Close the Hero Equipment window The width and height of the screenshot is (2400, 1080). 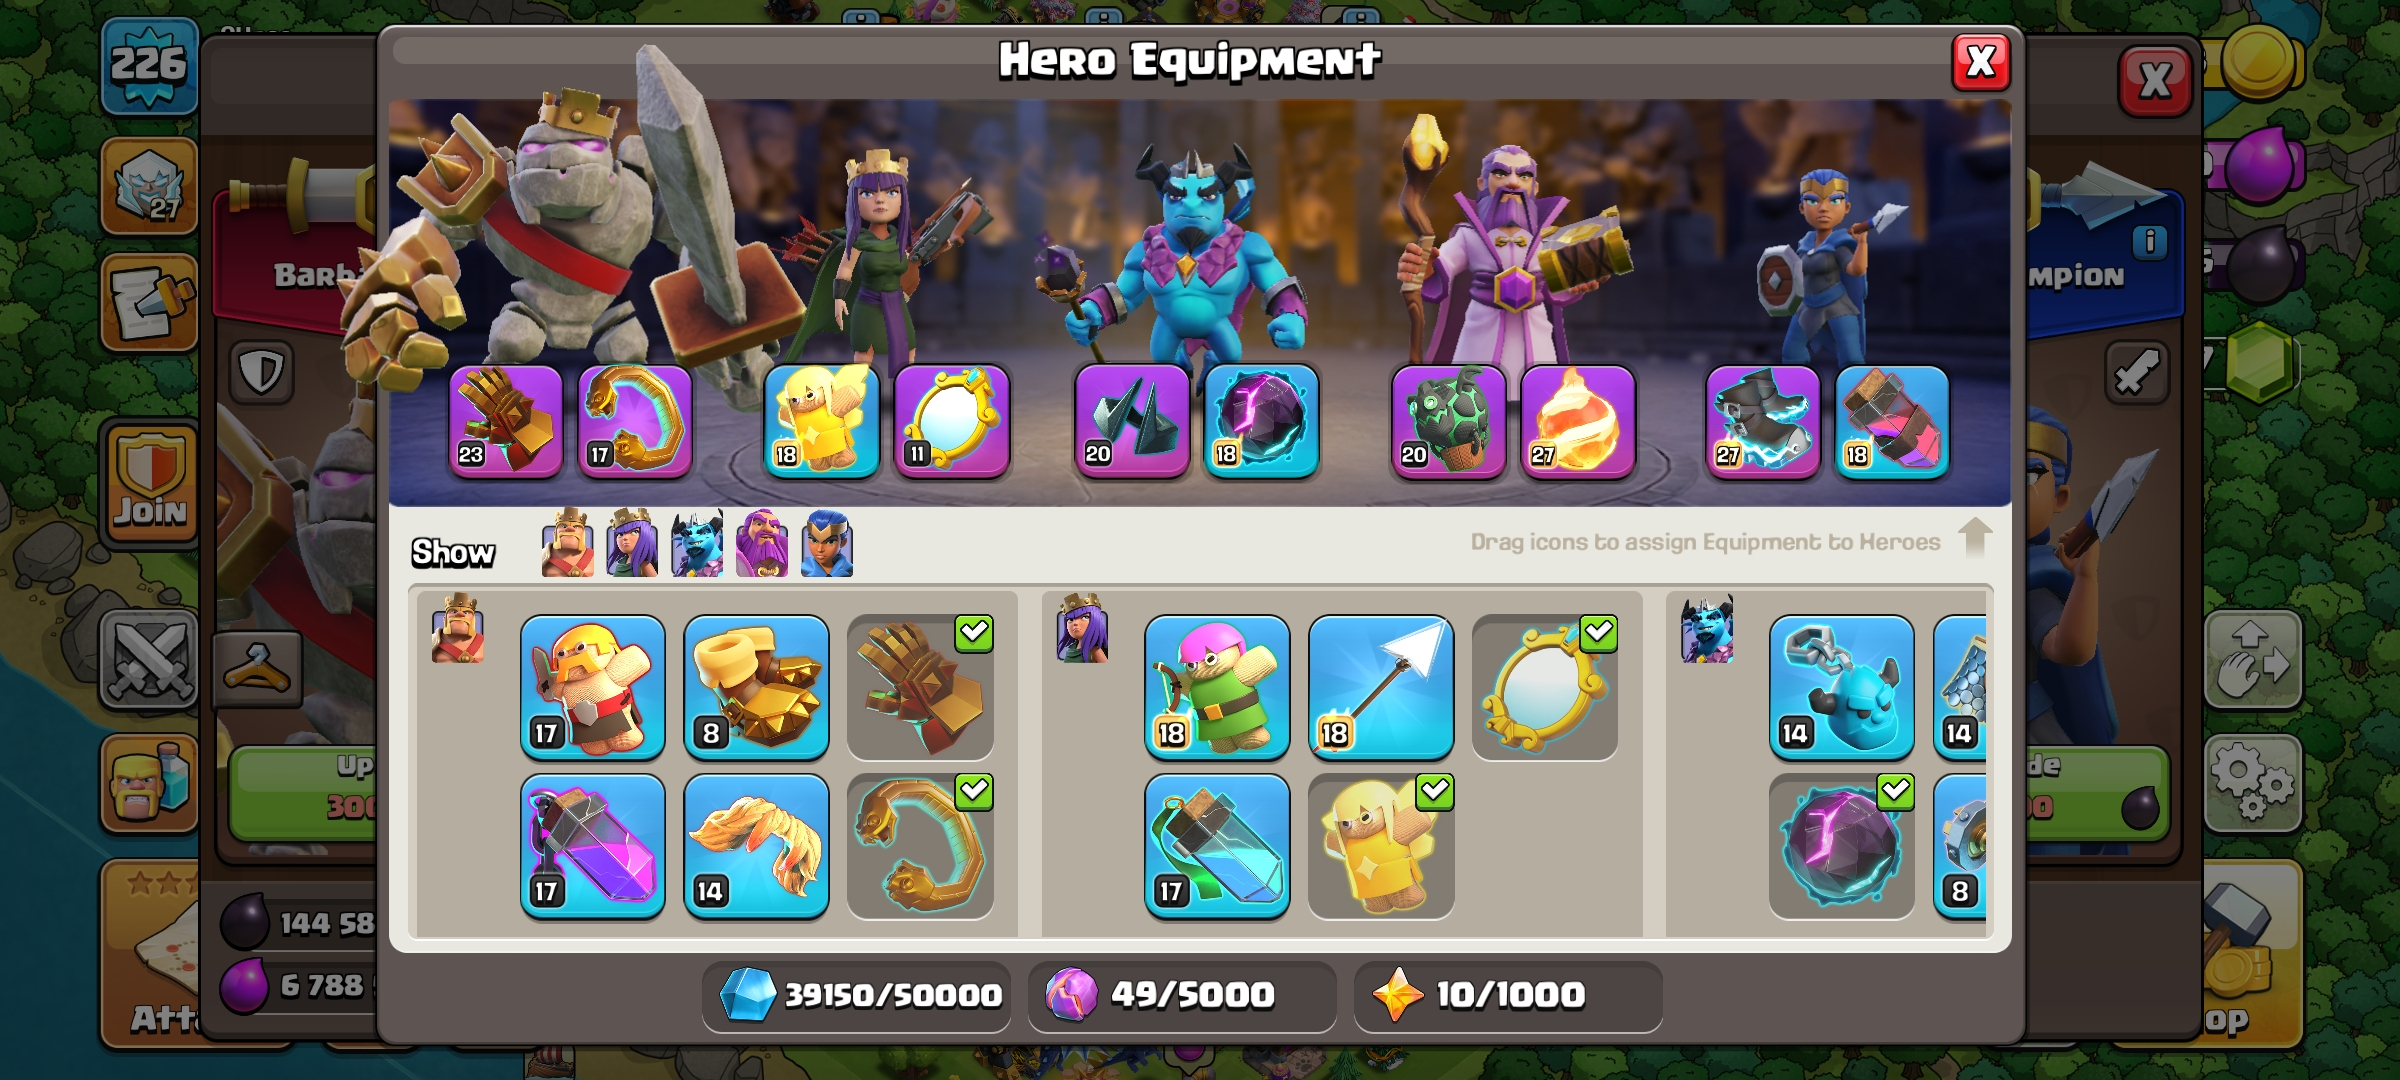point(1981,62)
